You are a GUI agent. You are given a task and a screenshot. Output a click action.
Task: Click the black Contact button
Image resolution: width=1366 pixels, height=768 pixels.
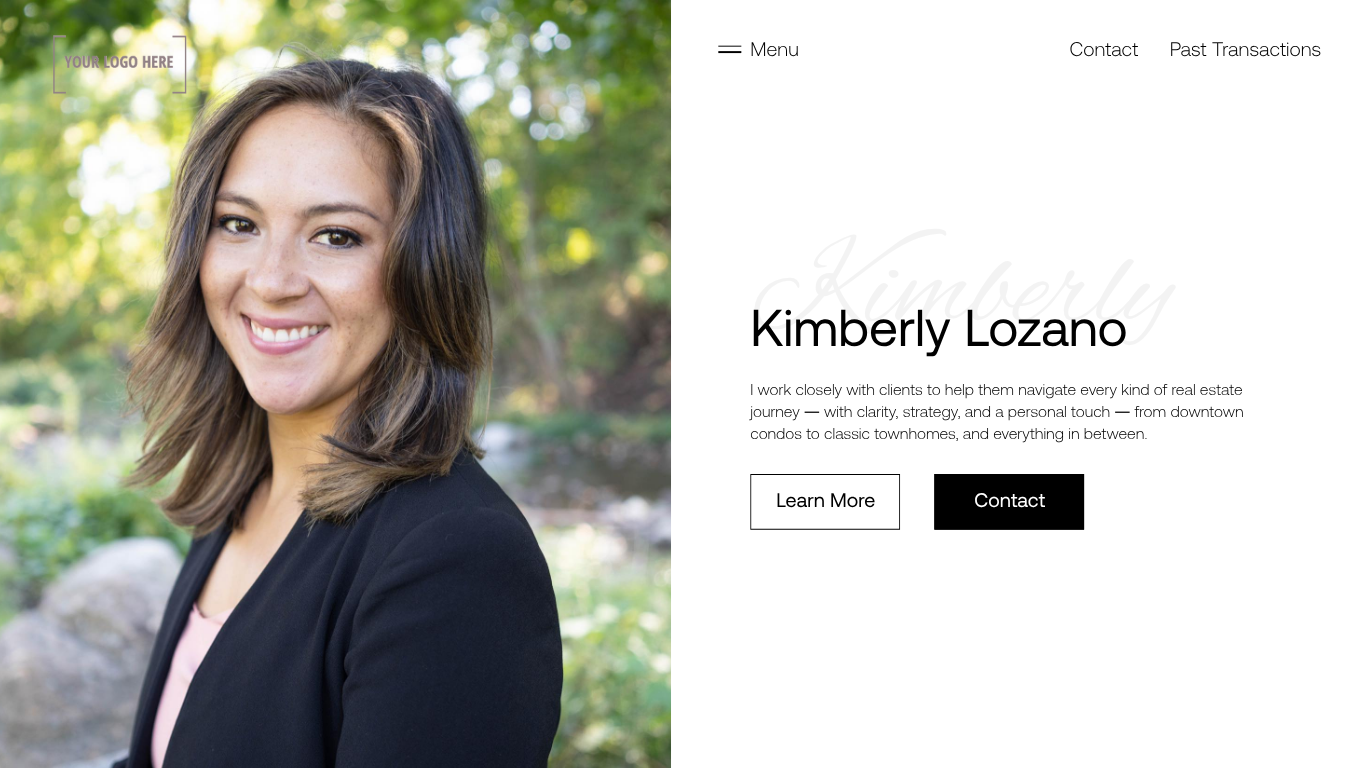click(1009, 502)
